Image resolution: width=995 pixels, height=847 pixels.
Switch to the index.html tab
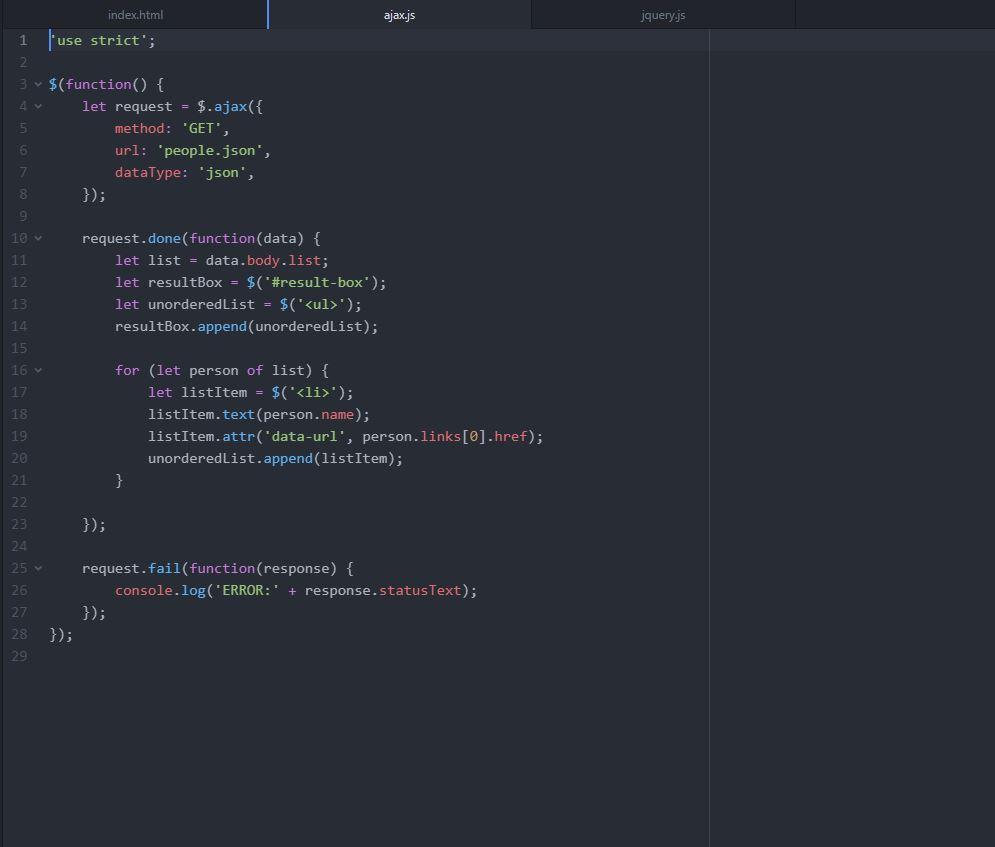(x=135, y=15)
